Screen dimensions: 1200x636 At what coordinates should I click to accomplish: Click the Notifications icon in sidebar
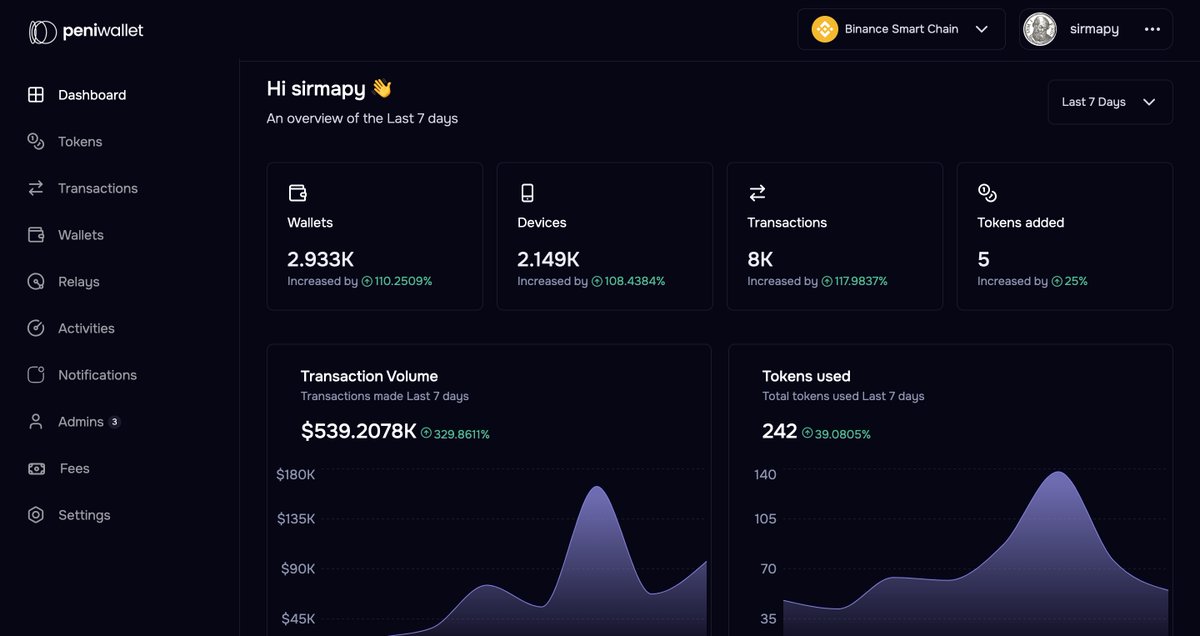click(x=36, y=375)
